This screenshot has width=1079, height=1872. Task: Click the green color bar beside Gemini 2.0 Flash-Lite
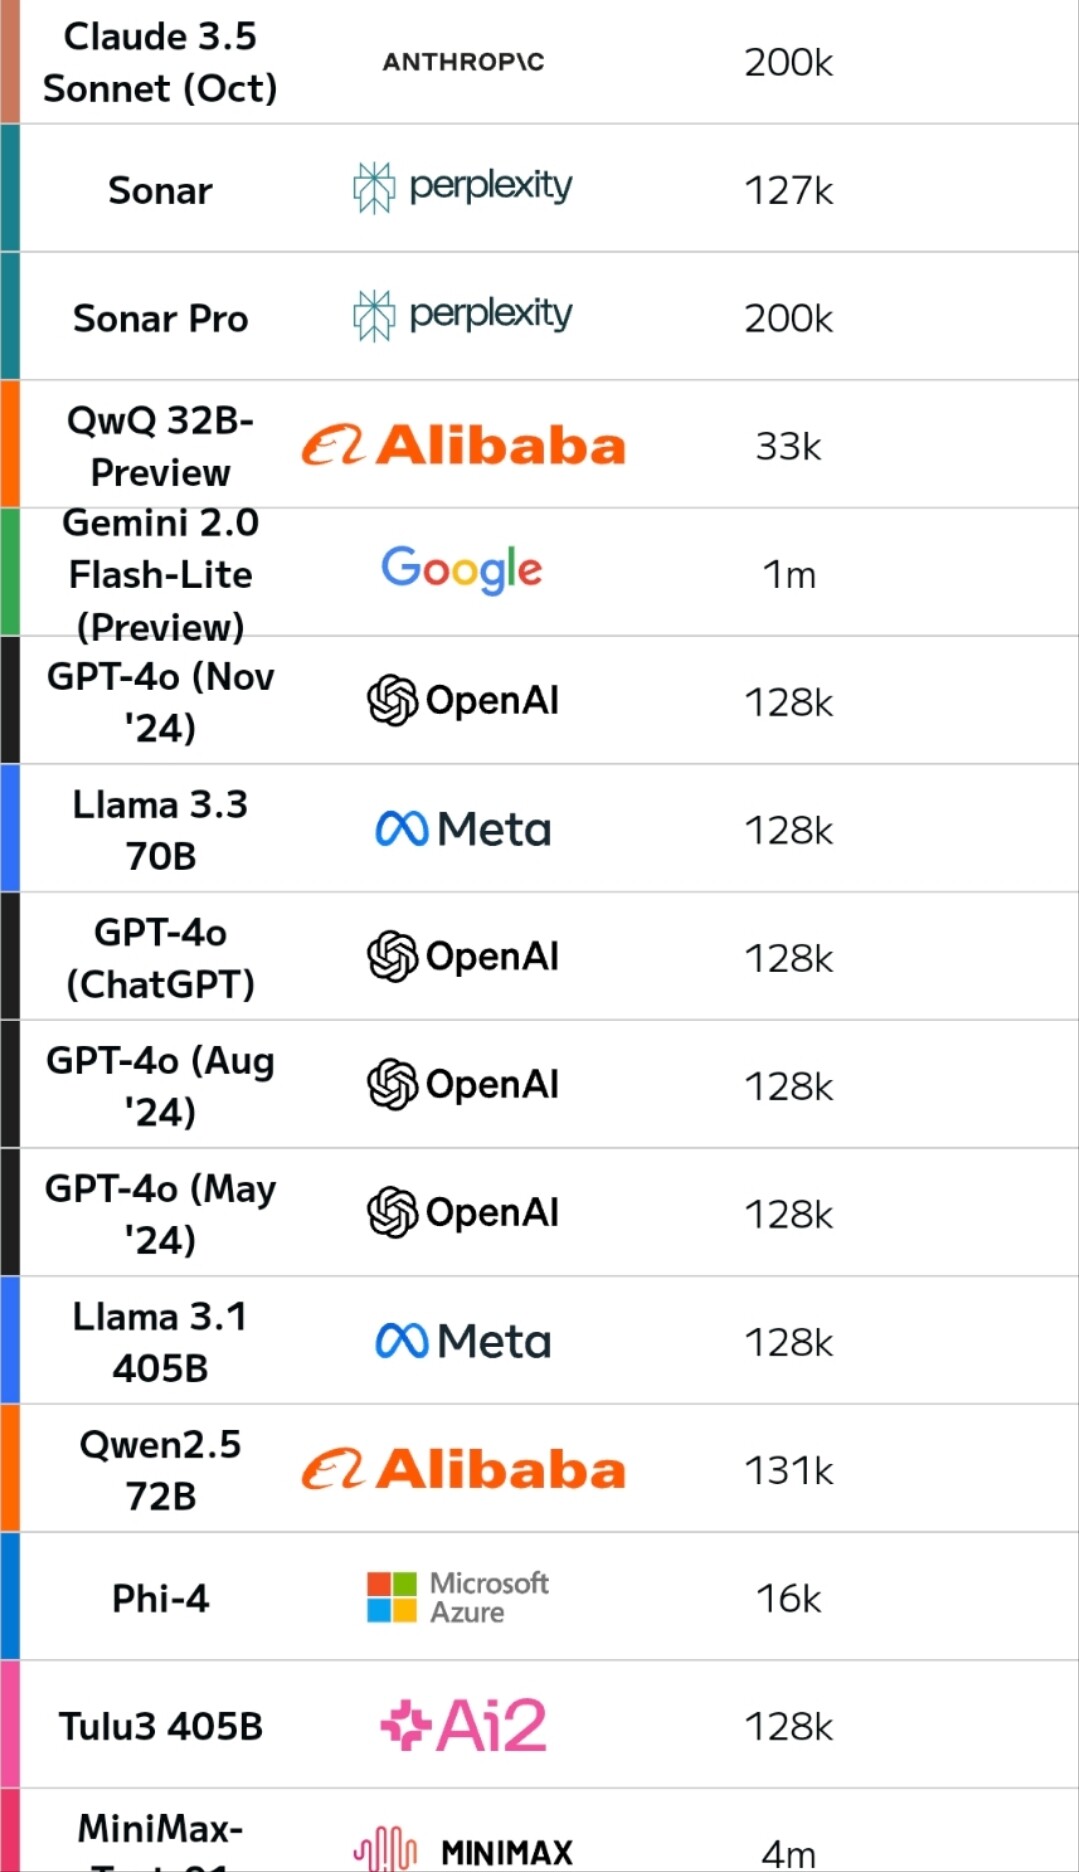(10, 572)
